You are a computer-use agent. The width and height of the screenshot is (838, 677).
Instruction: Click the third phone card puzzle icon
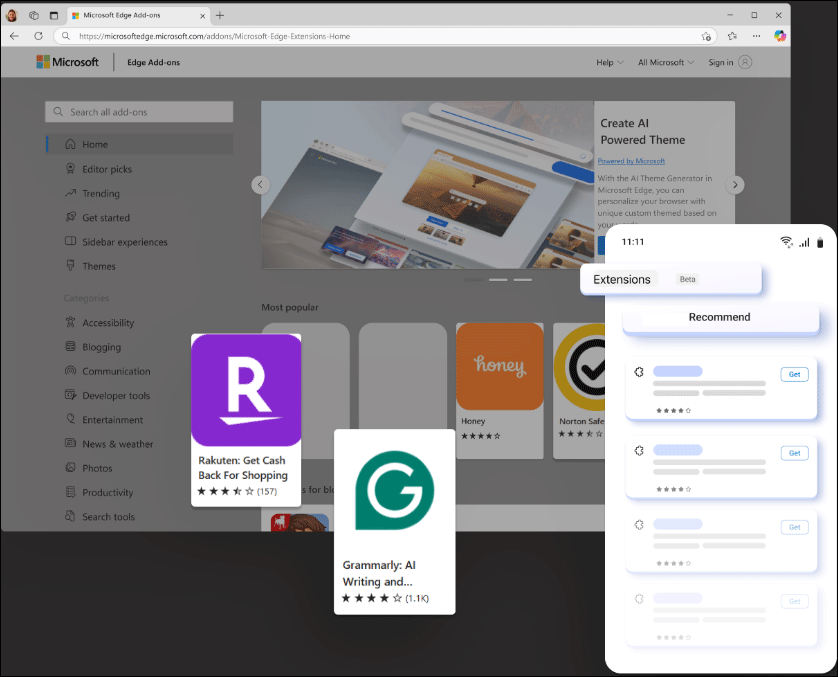click(639, 525)
